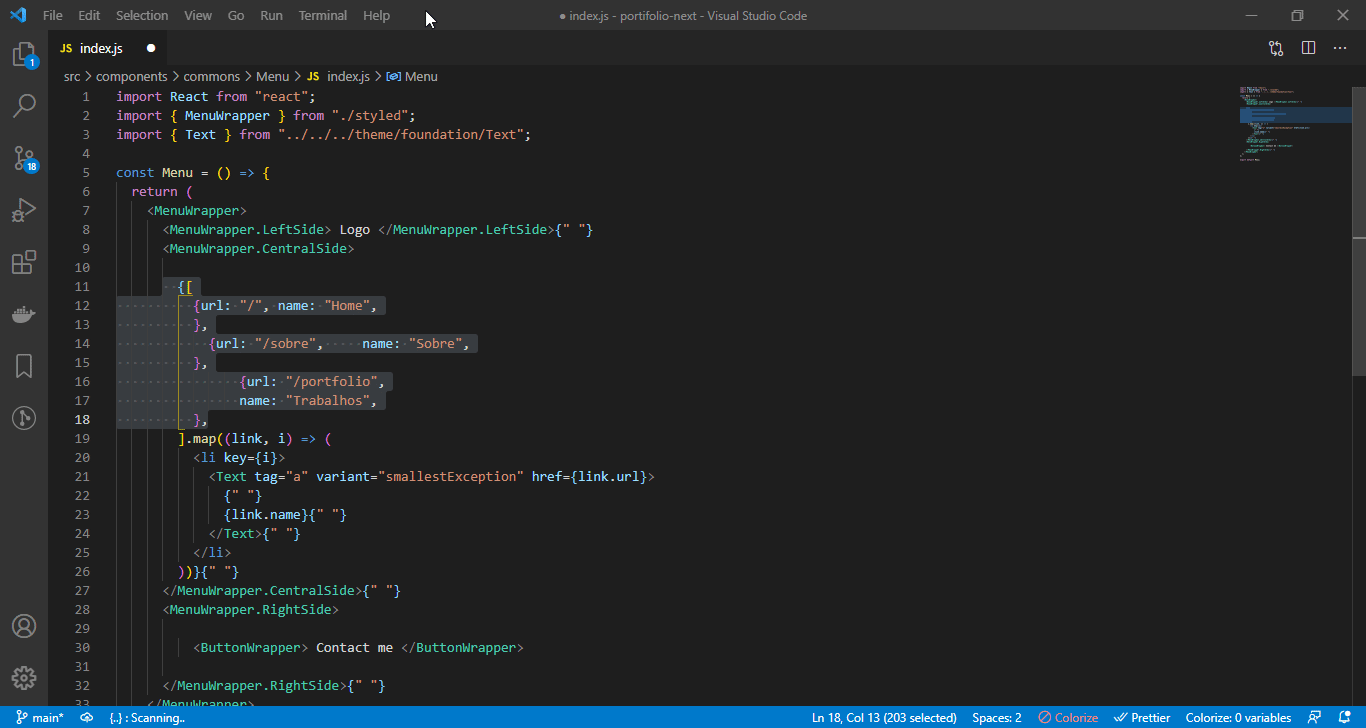Open the Accounts icon in activity bar

pos(24,626)
